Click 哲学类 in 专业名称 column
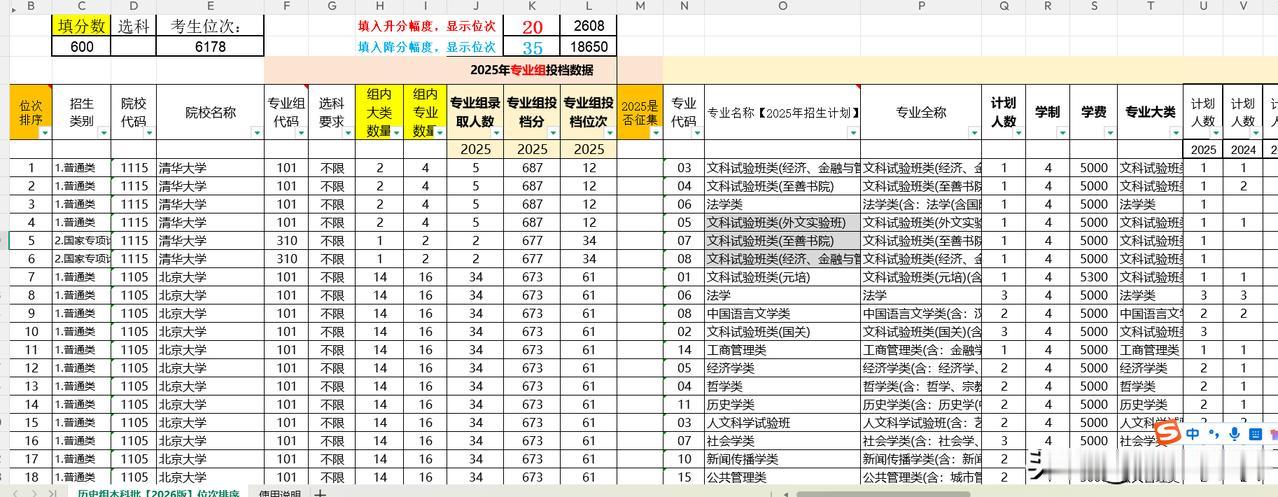This screenshot has width=1278, height=497. (782, 386)
